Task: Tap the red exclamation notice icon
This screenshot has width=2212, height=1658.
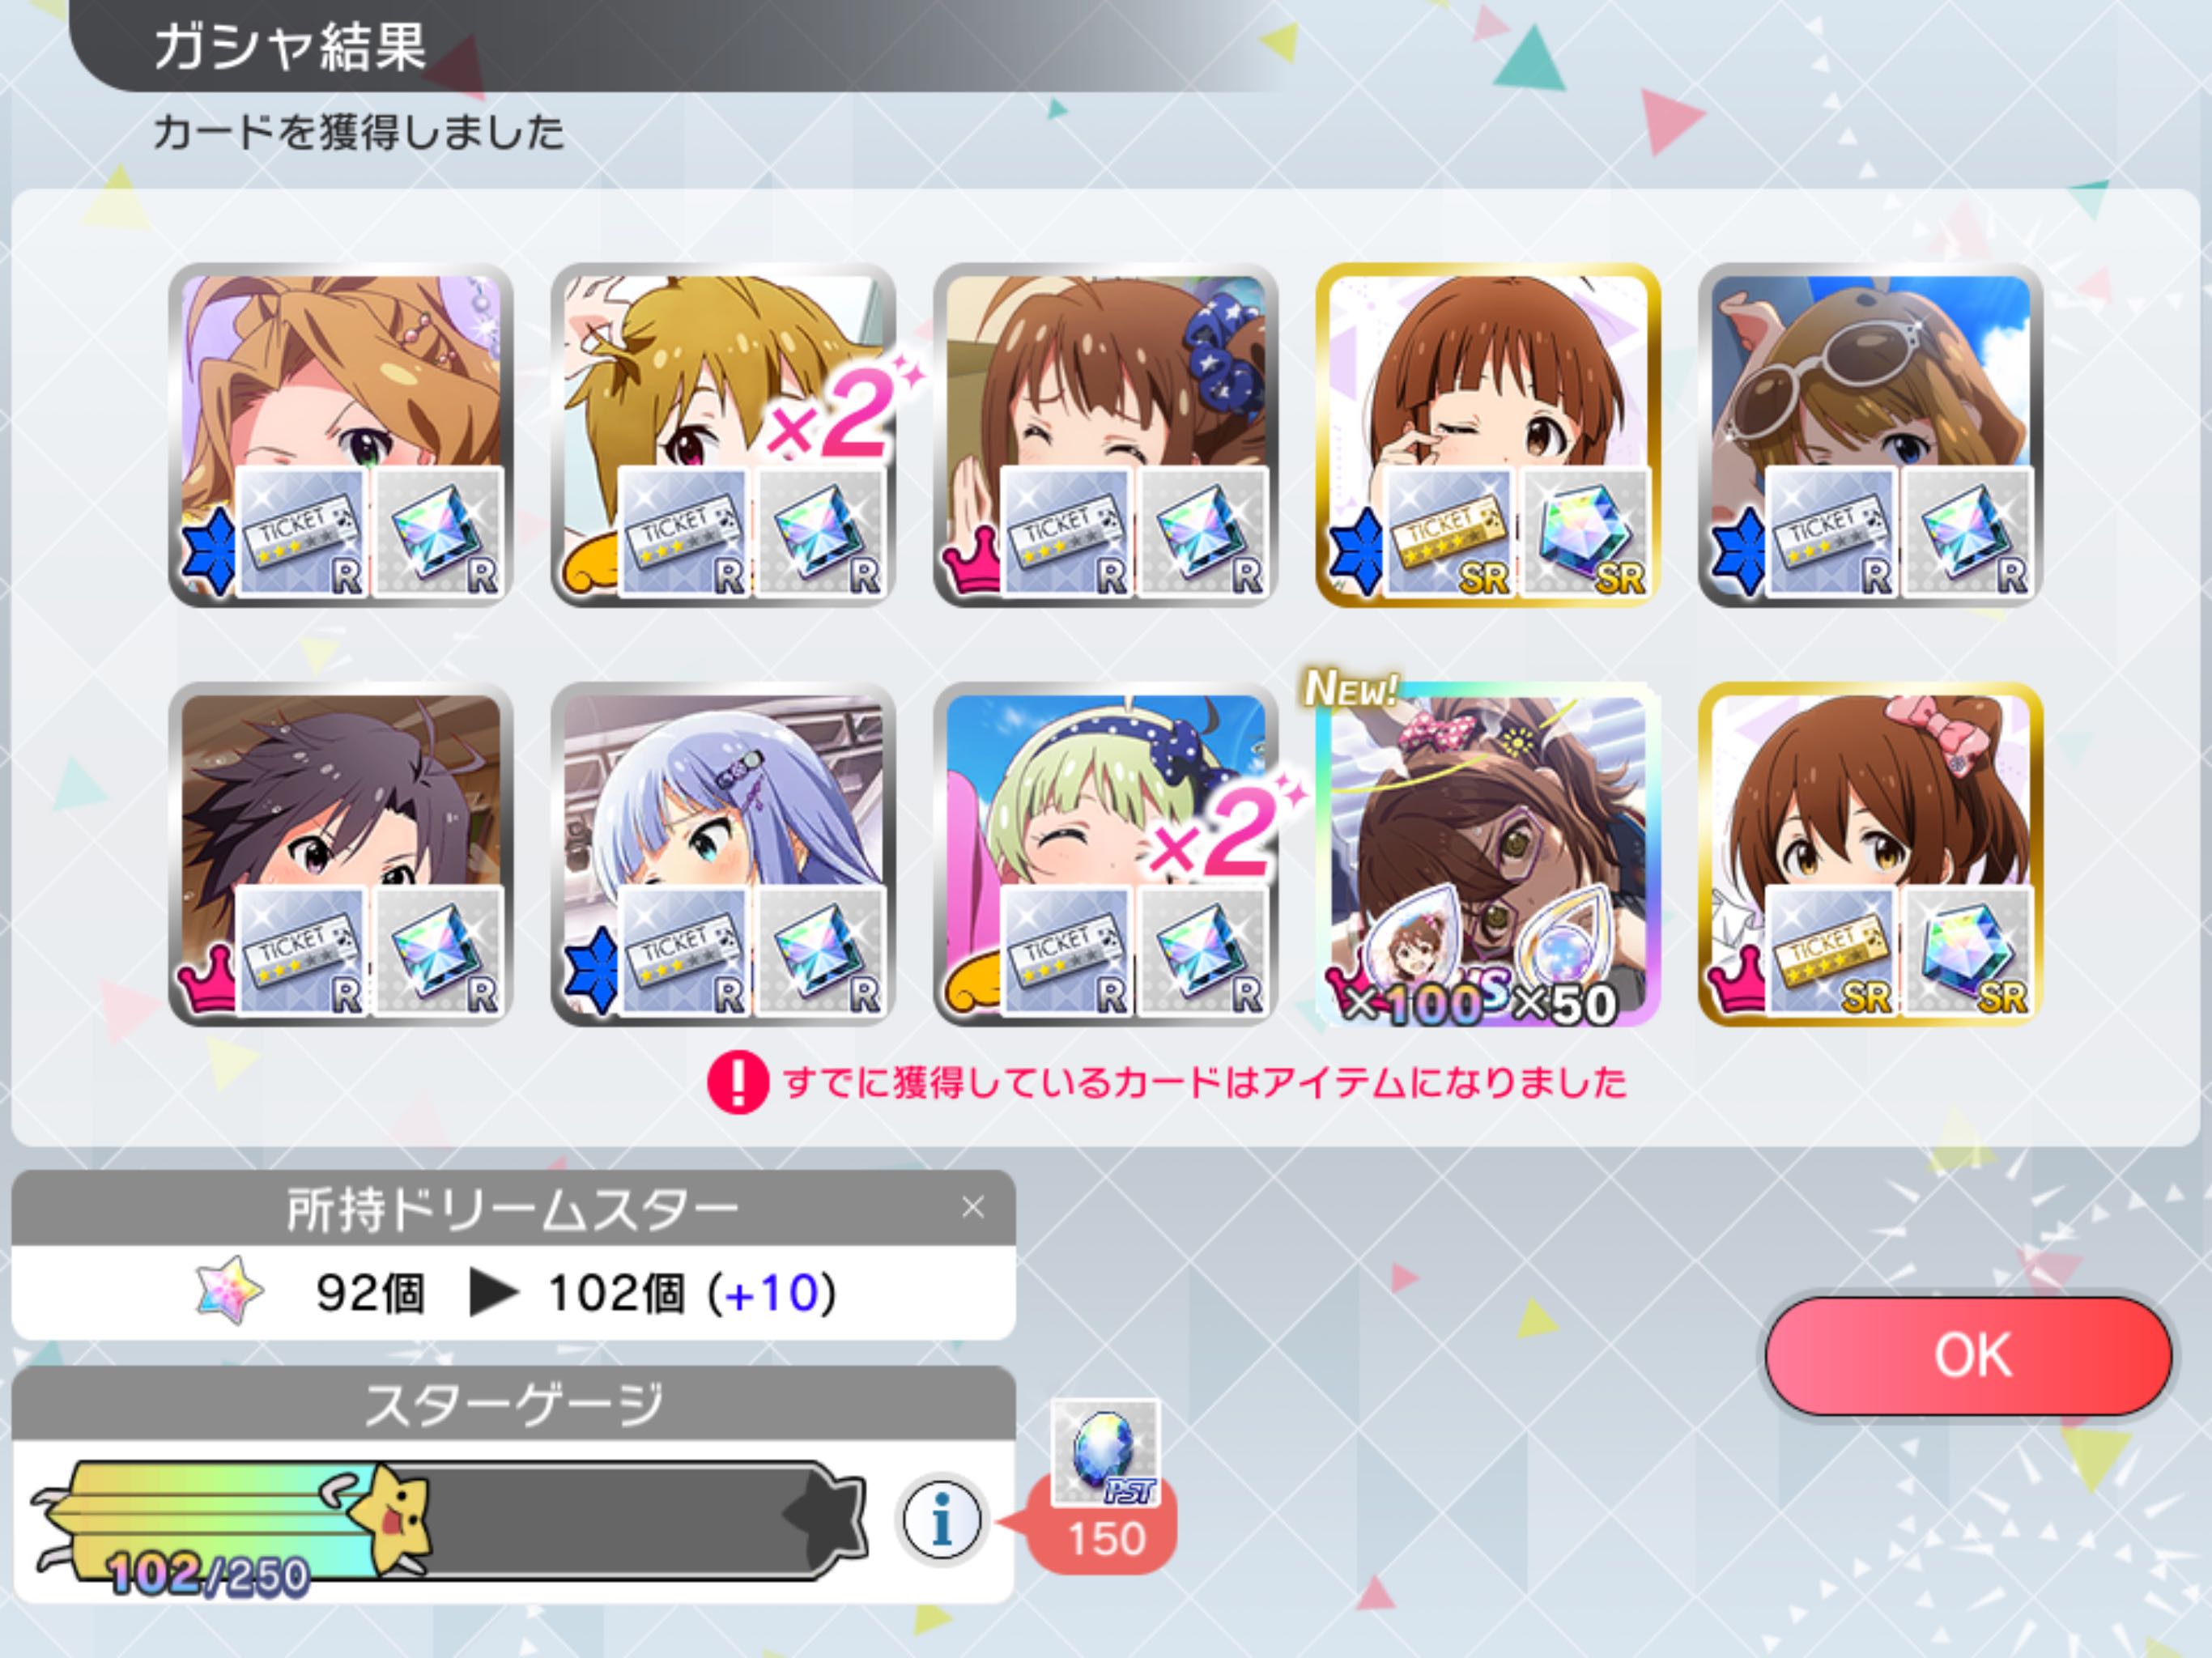Action: [x=737, y=1082]
